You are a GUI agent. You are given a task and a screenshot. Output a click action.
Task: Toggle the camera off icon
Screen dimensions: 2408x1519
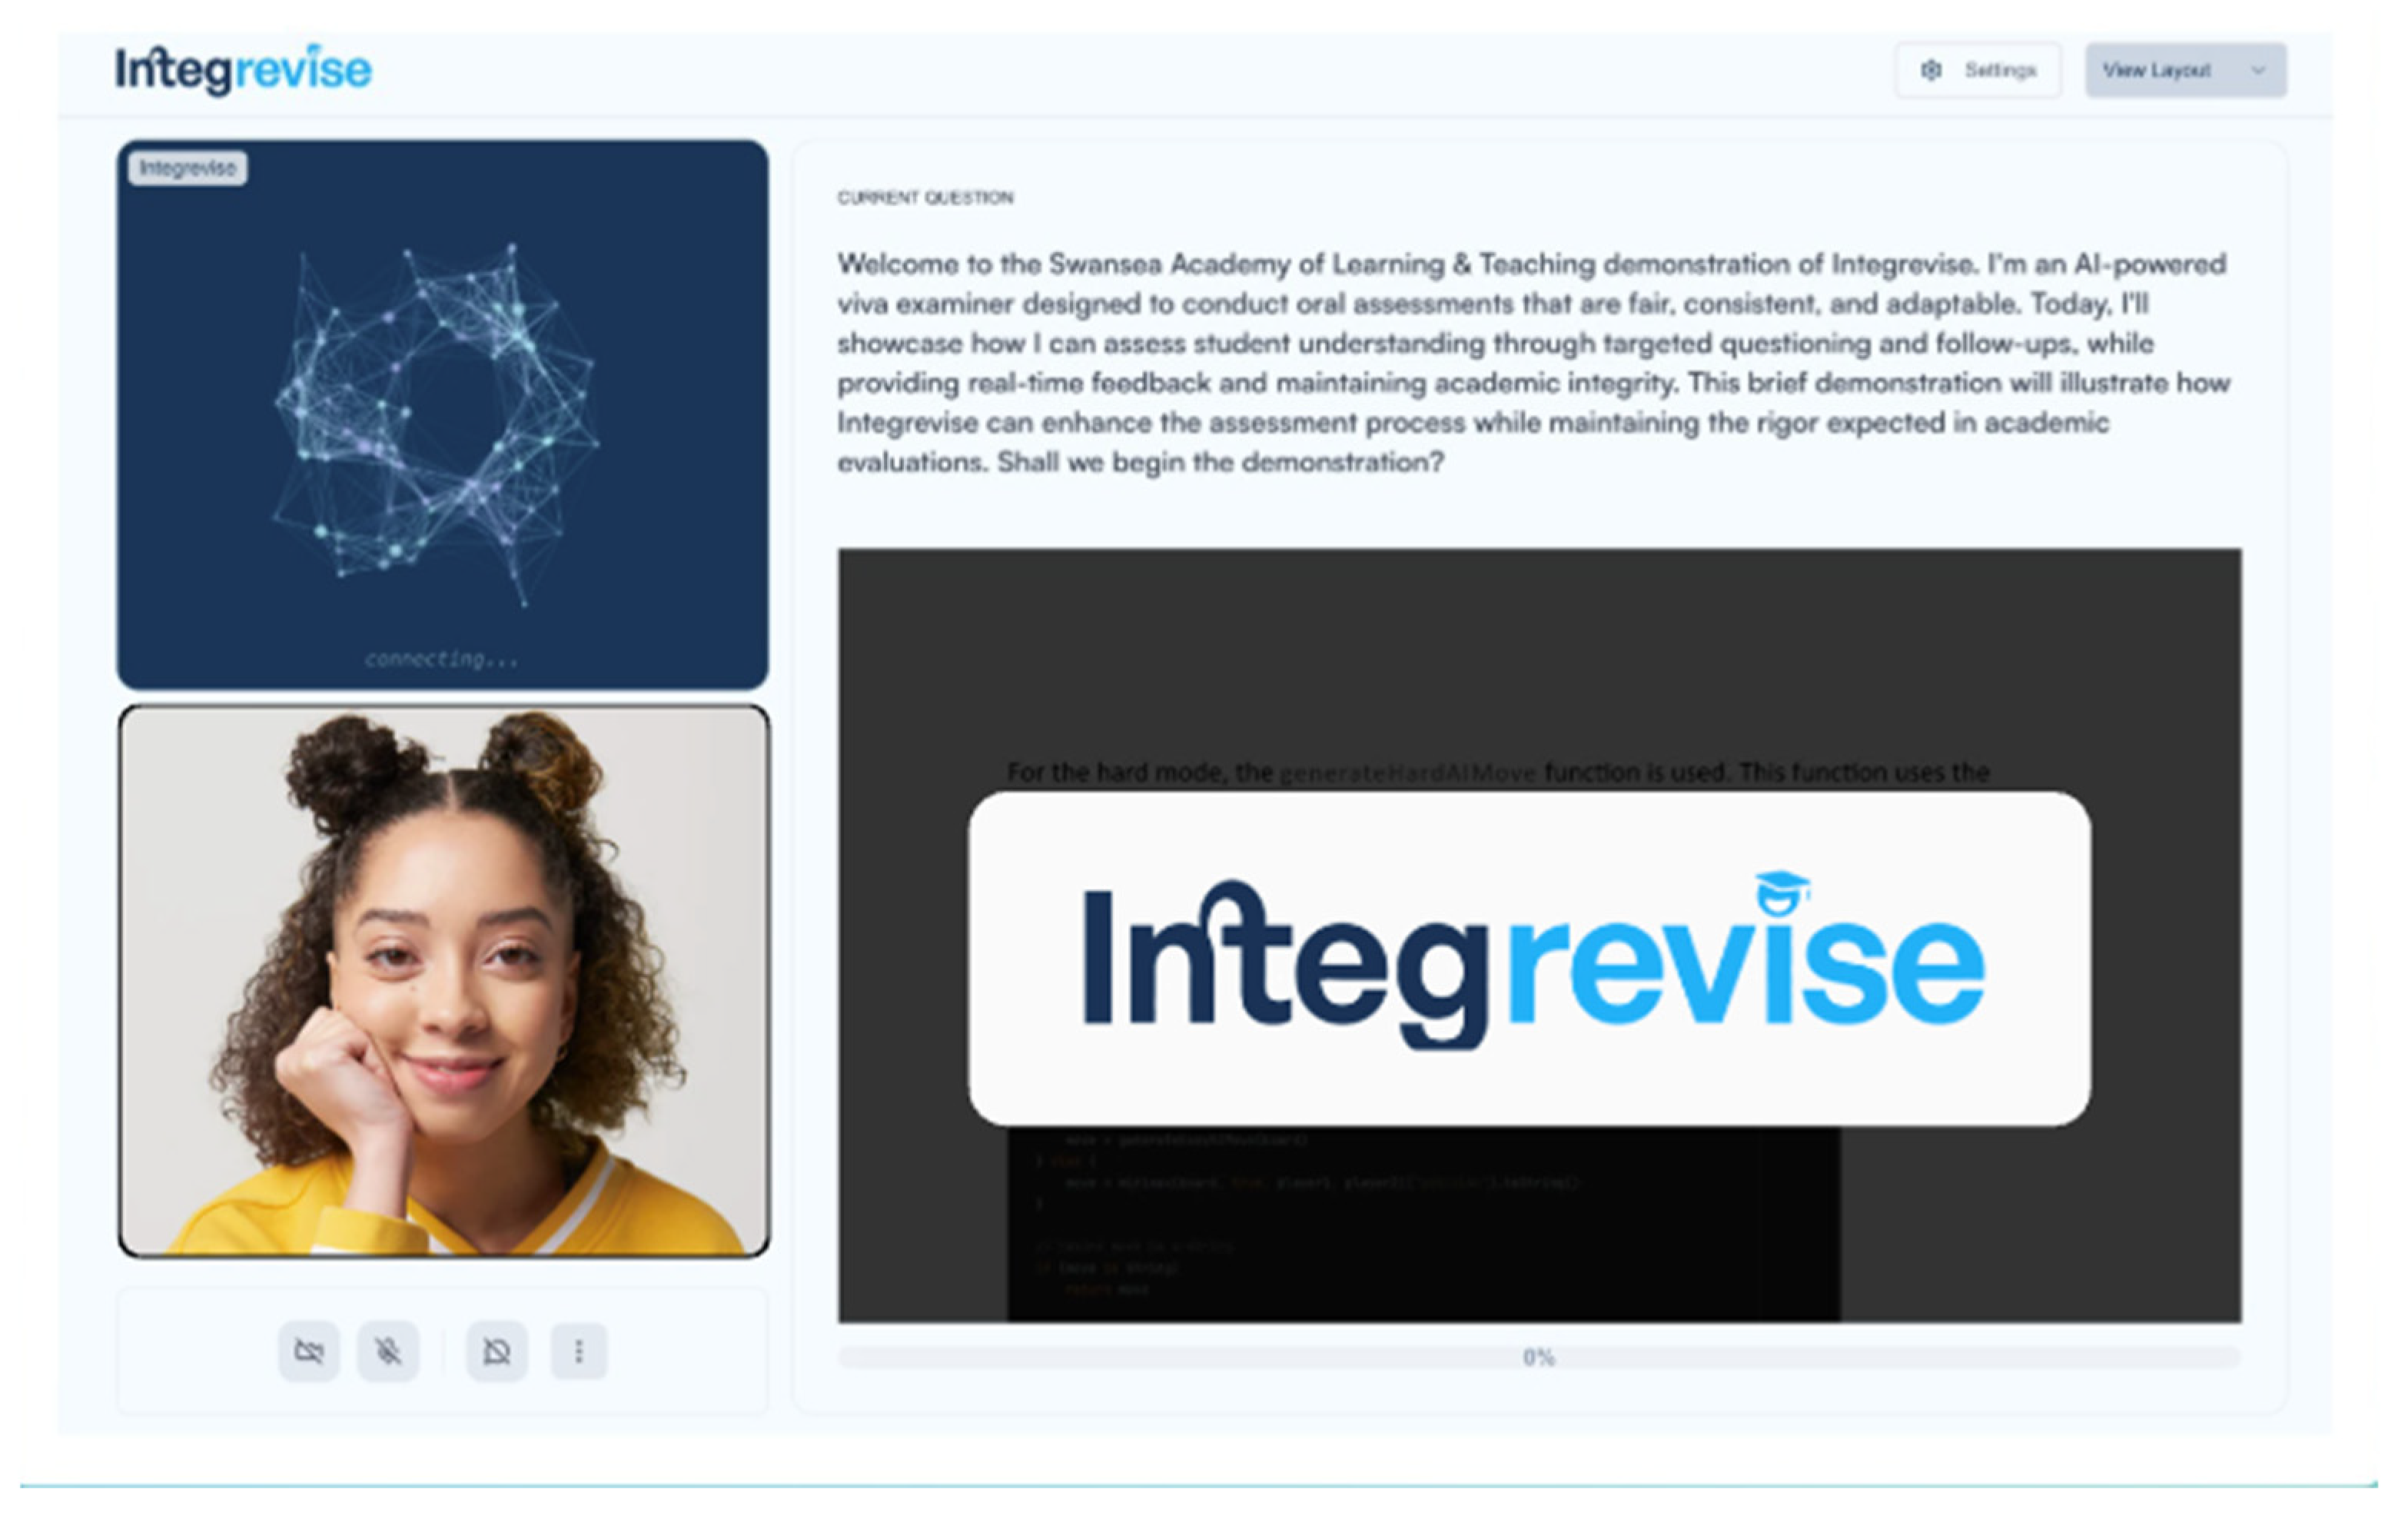point(309,1351)
